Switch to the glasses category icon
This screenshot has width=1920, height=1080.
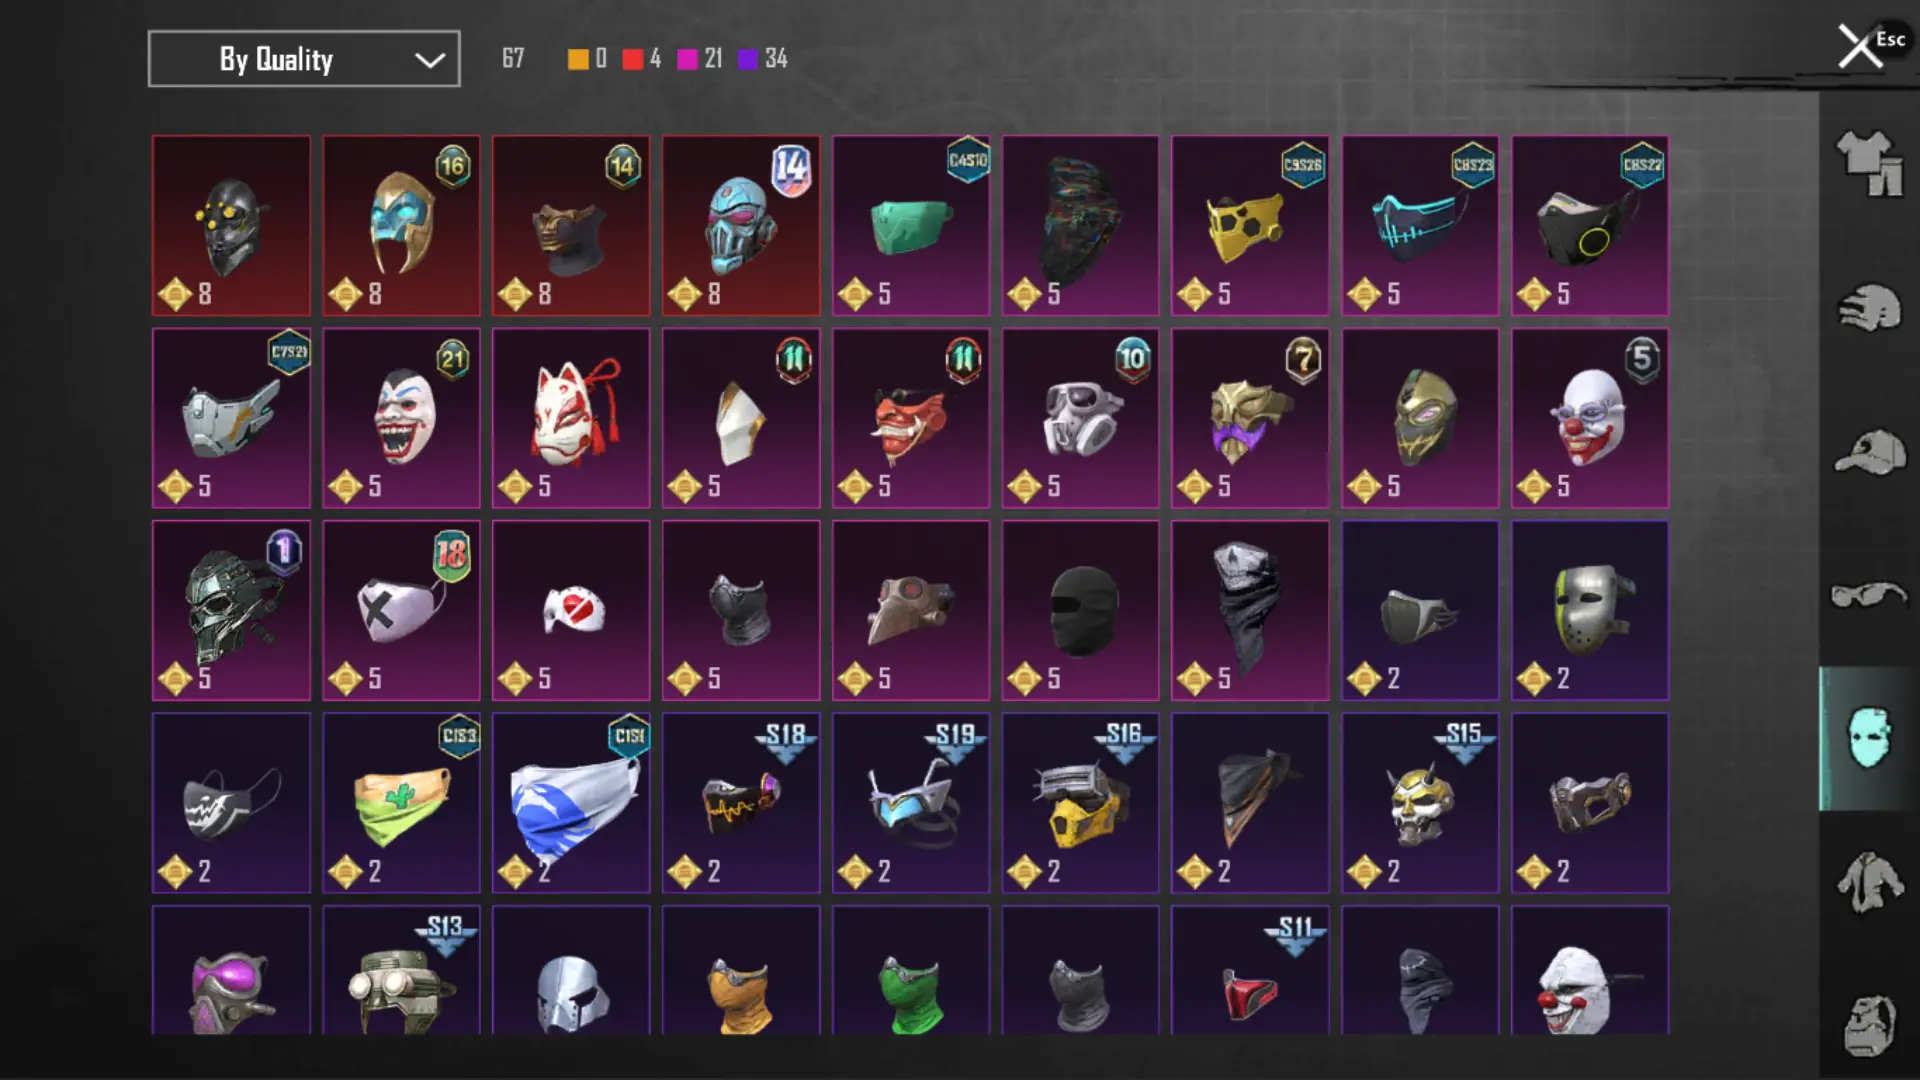pos(1868,595)
